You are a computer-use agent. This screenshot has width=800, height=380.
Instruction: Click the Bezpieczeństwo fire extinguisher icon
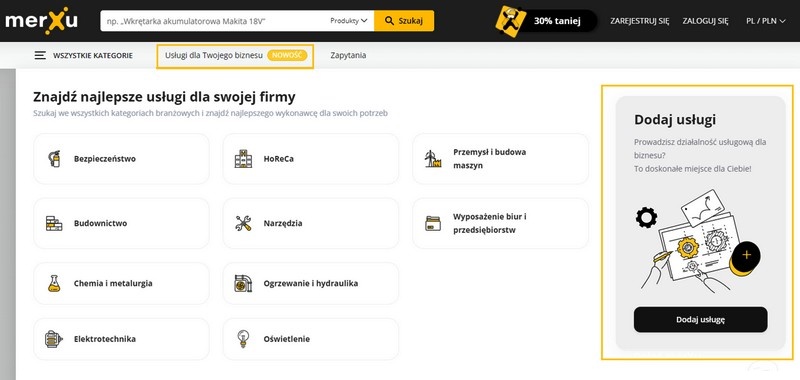click(x=54, y=159)
